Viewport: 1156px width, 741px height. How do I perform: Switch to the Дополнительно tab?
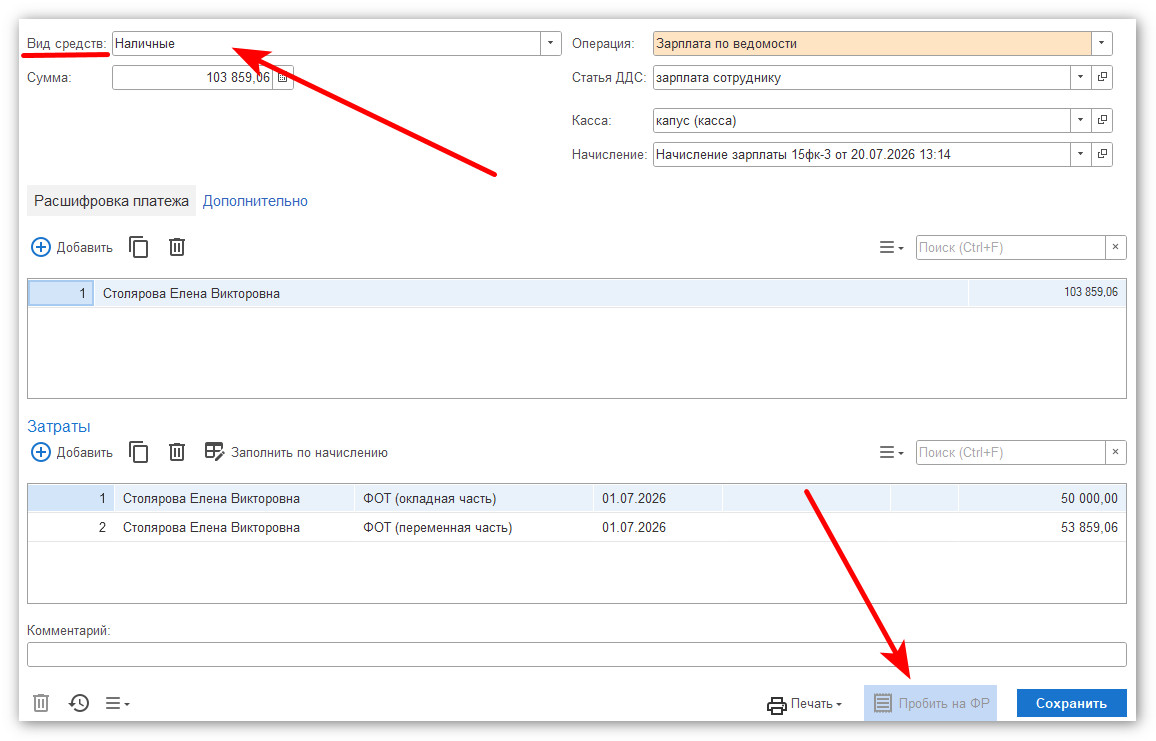click(255, 201)
